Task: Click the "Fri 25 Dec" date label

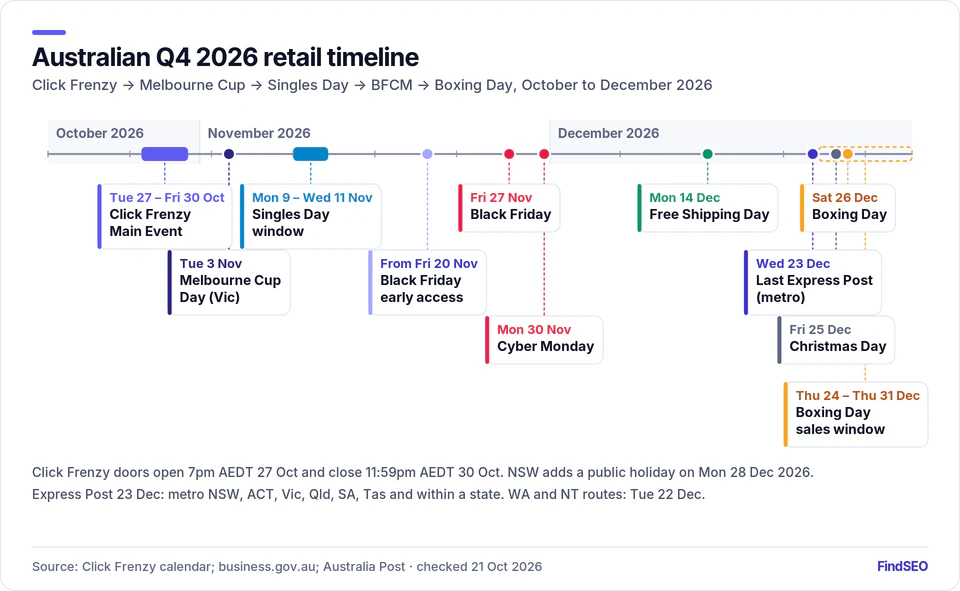Action: click(820, 329)
